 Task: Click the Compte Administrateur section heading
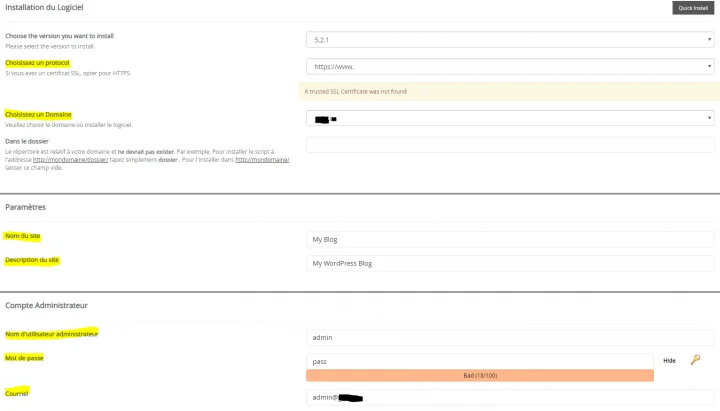(46, 305)
